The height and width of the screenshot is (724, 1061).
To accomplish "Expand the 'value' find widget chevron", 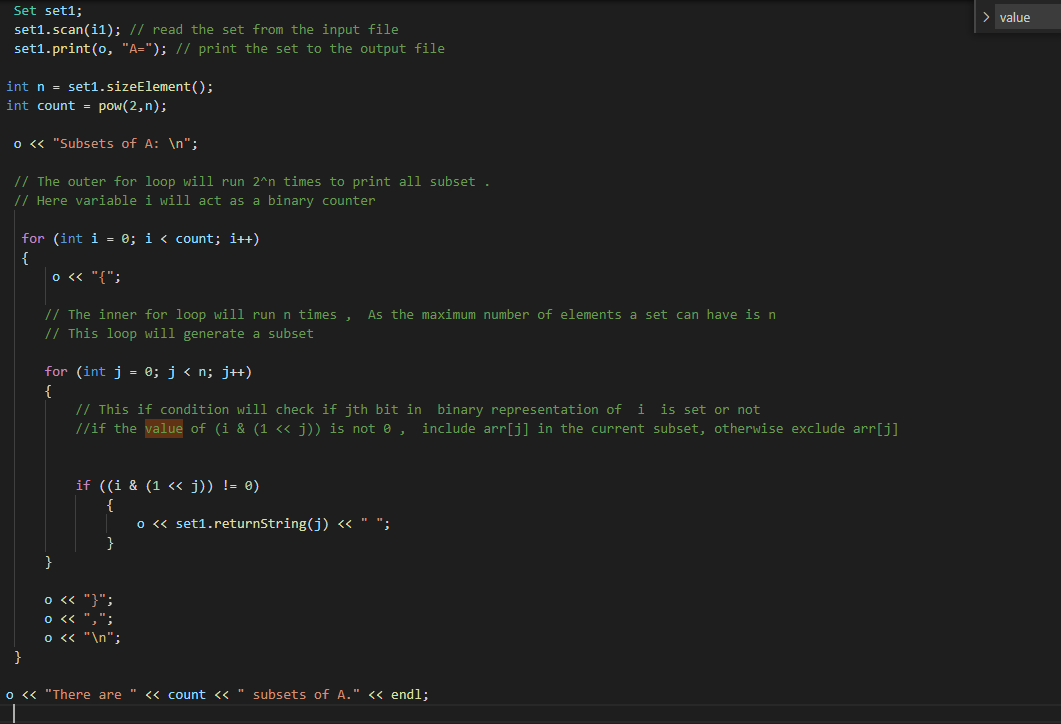I will click(x=986, y=17).
